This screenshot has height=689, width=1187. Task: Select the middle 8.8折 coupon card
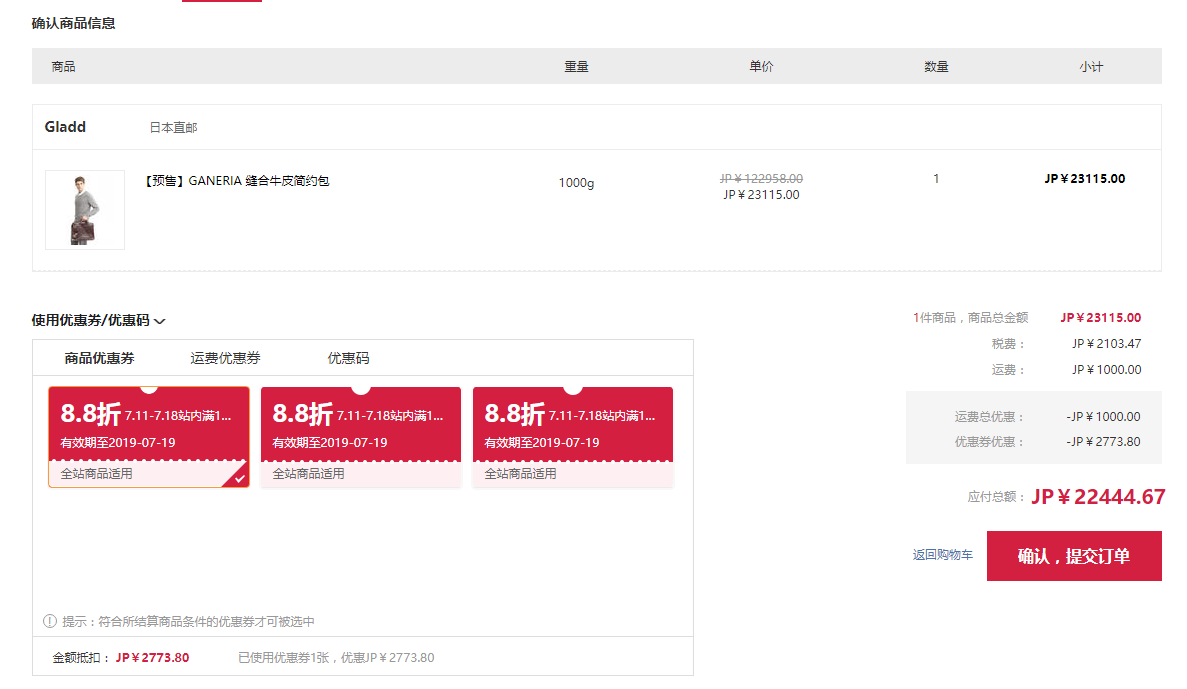click(360, 437)
